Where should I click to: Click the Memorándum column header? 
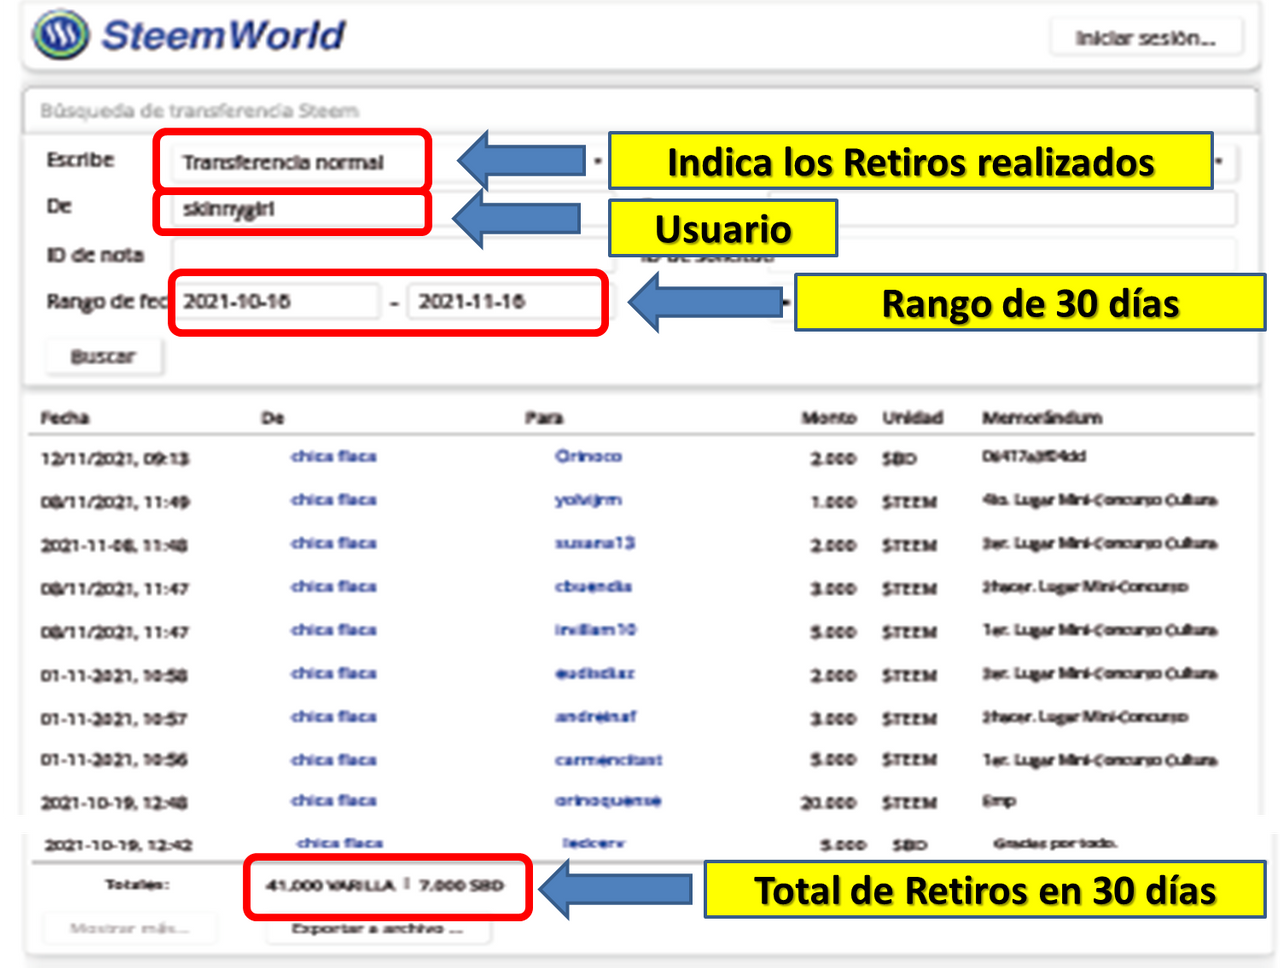click(1042, 418)
